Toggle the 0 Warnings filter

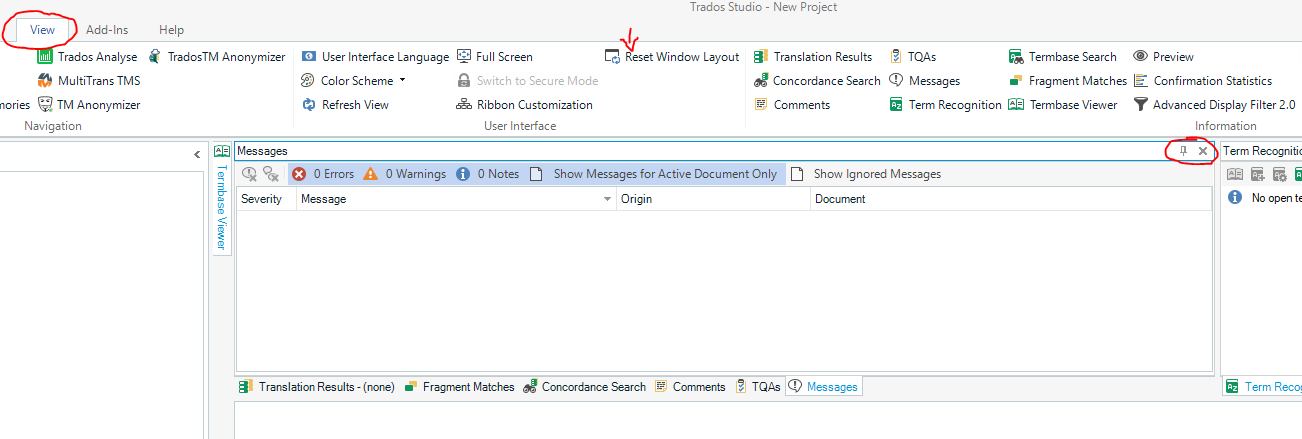pos(404,174)
